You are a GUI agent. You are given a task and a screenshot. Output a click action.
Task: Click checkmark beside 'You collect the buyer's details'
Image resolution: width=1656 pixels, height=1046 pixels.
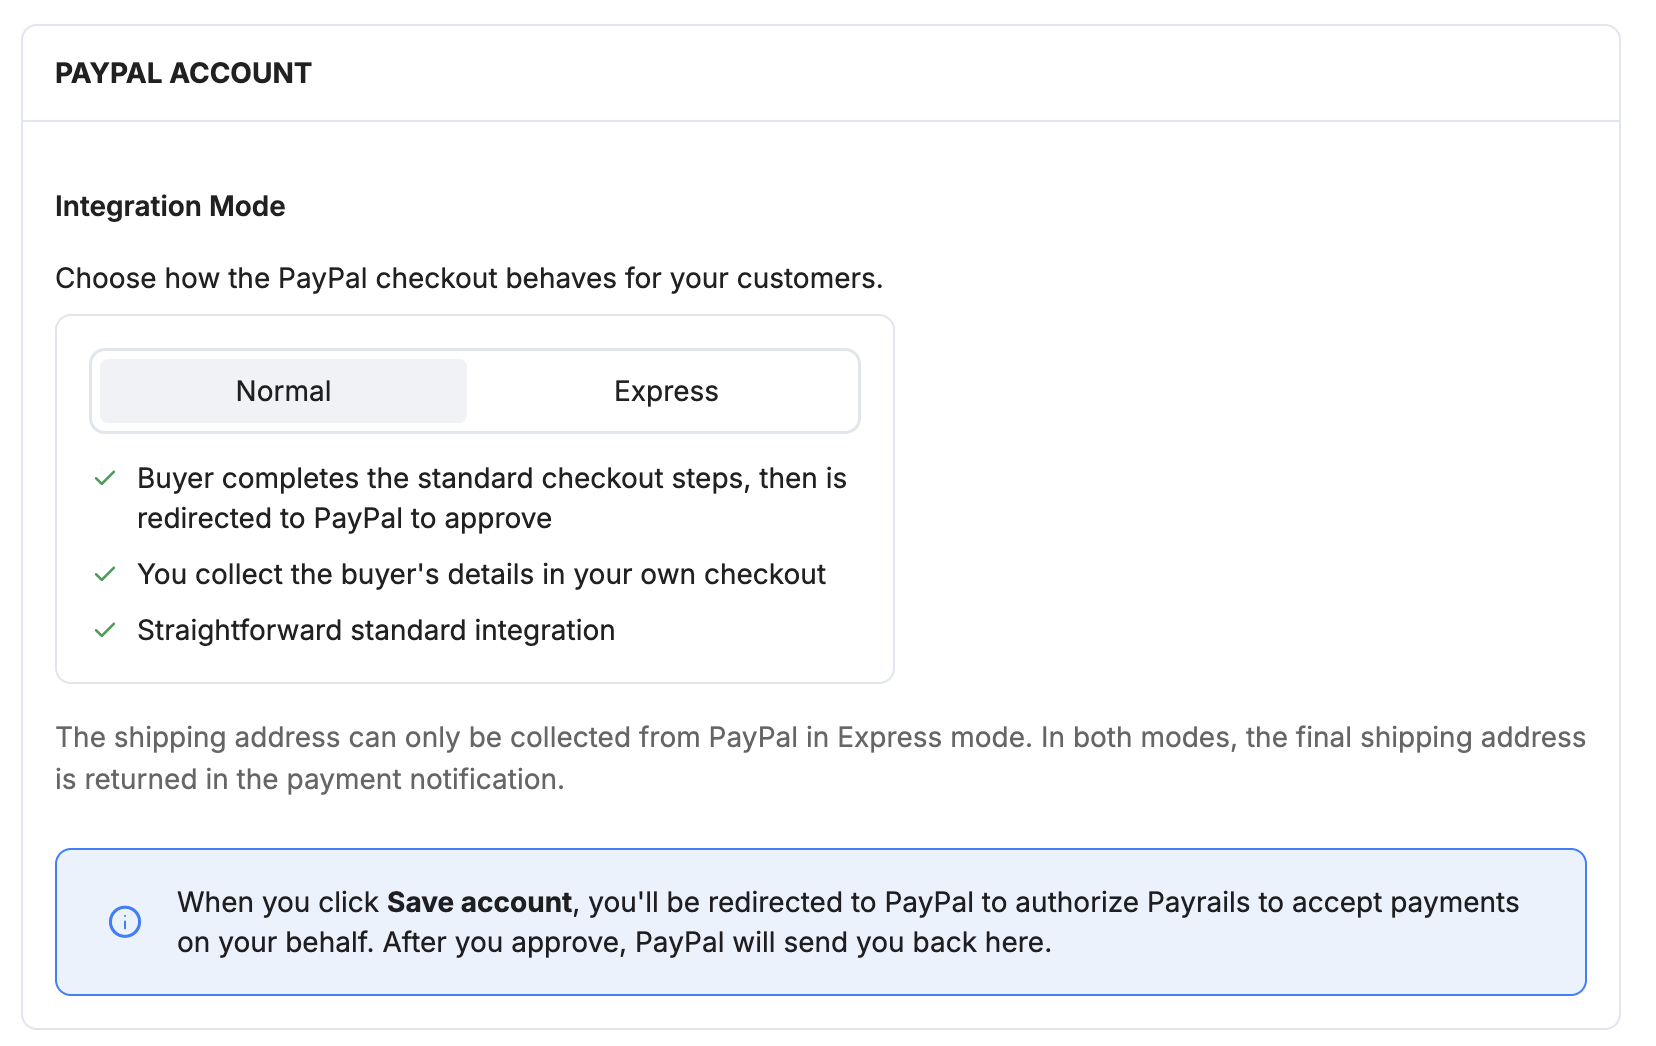coord(105,574)
